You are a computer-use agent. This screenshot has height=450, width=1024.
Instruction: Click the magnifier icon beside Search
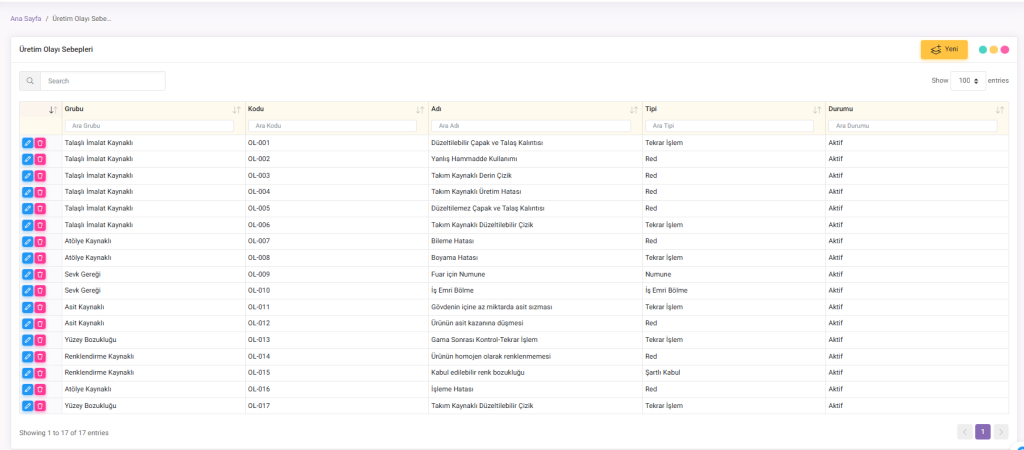(30, 81)
